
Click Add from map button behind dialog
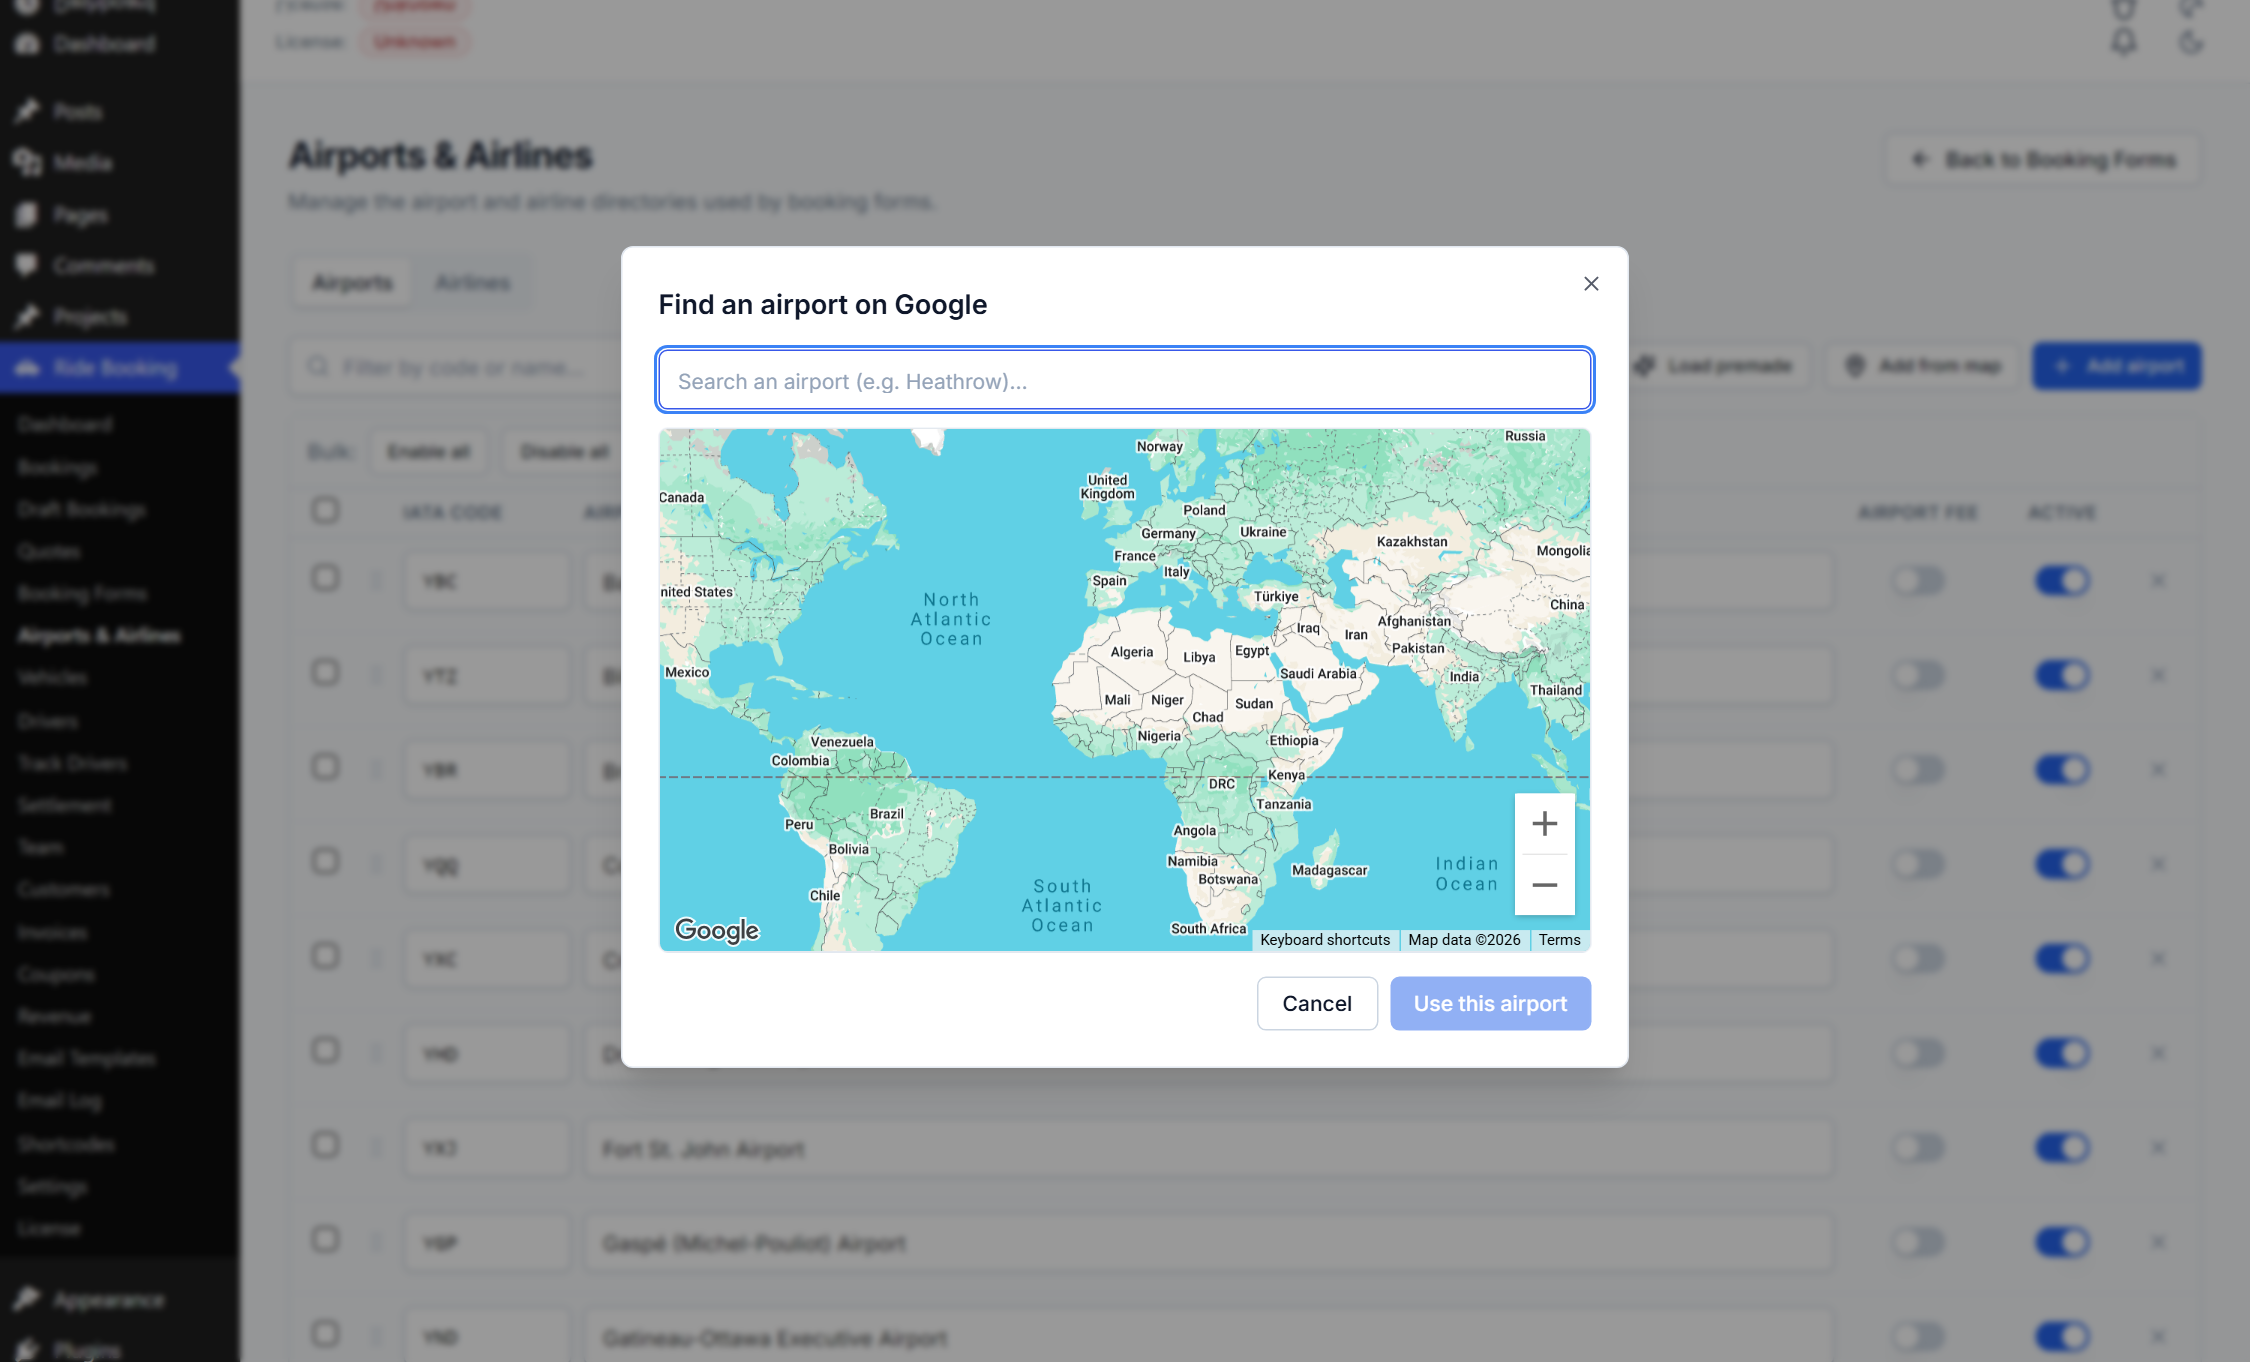pyautogui.click(x=1922, y=366)
